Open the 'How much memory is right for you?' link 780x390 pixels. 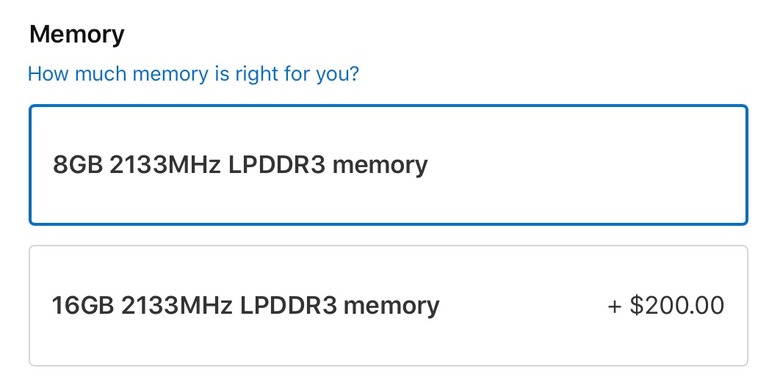click(x=194, y=74)
